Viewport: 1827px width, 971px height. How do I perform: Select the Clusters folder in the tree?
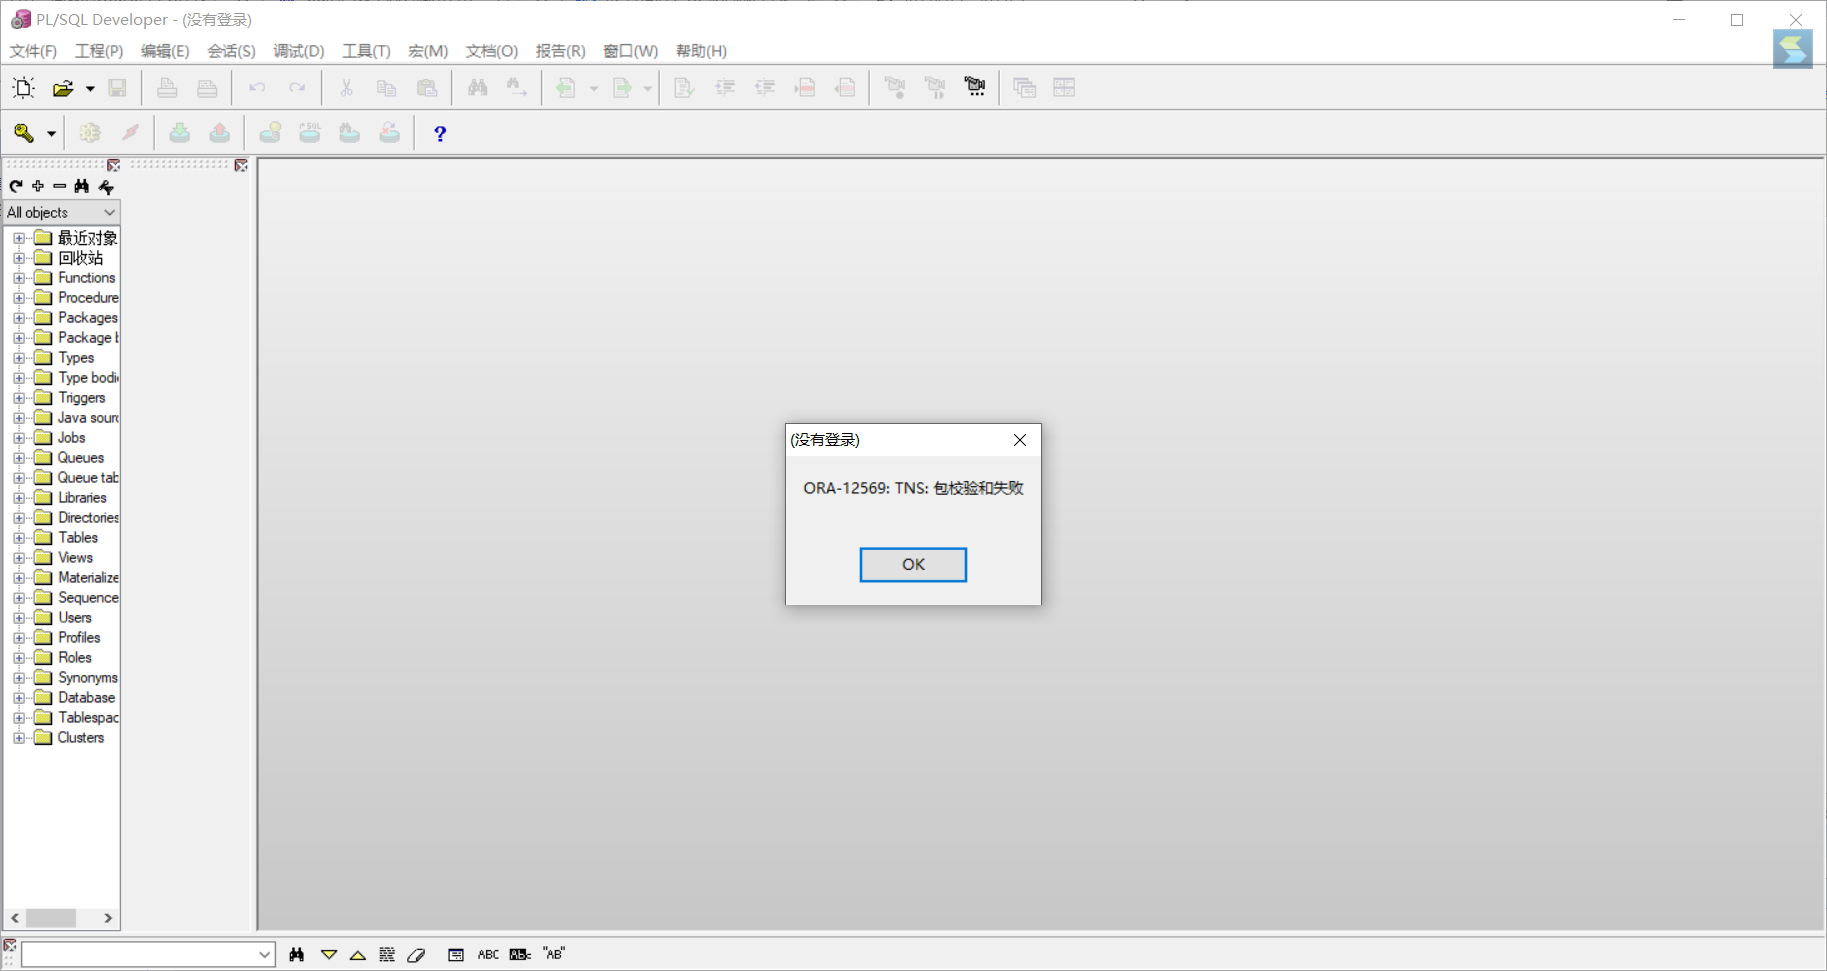pos(81,738)
